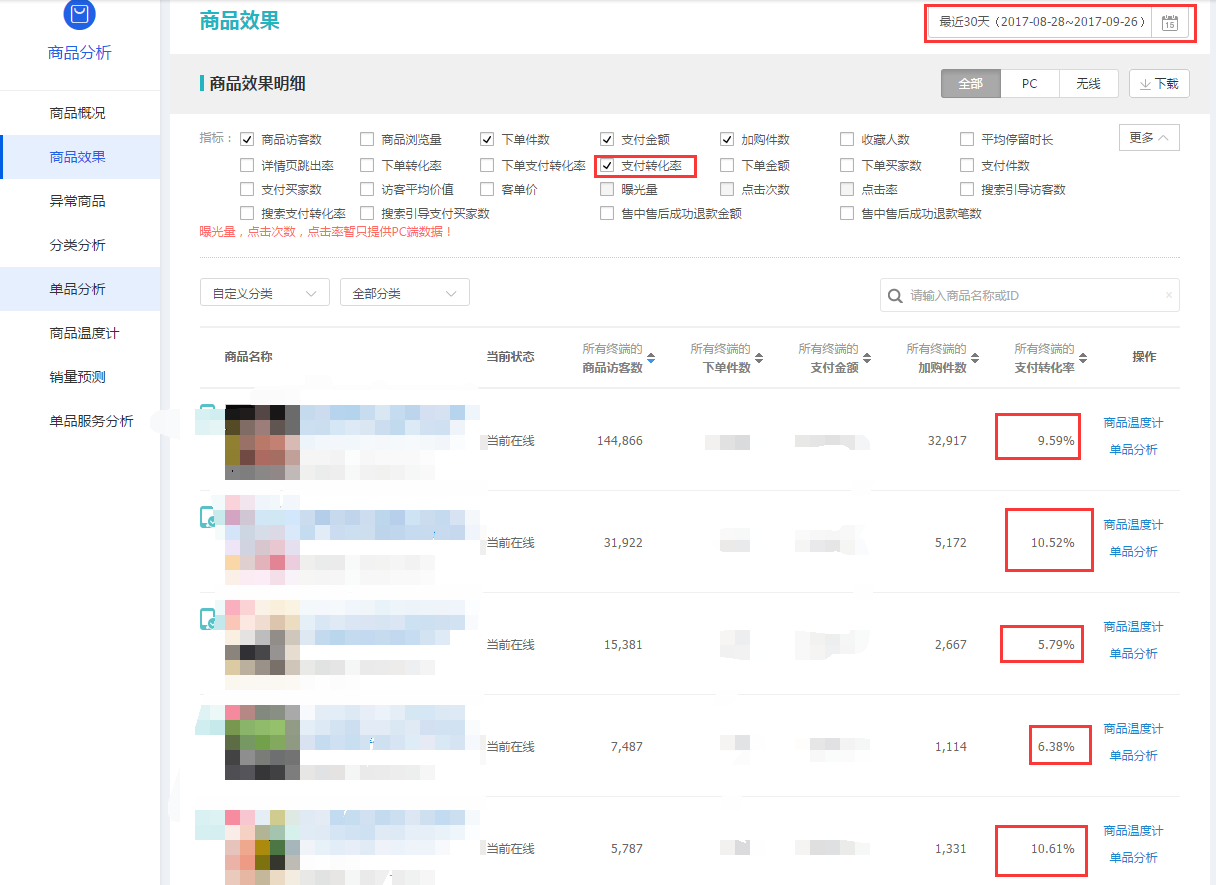This screenshot has width=1216, height=885.
Task: Click the 下载 download button
Action: 1159,84
